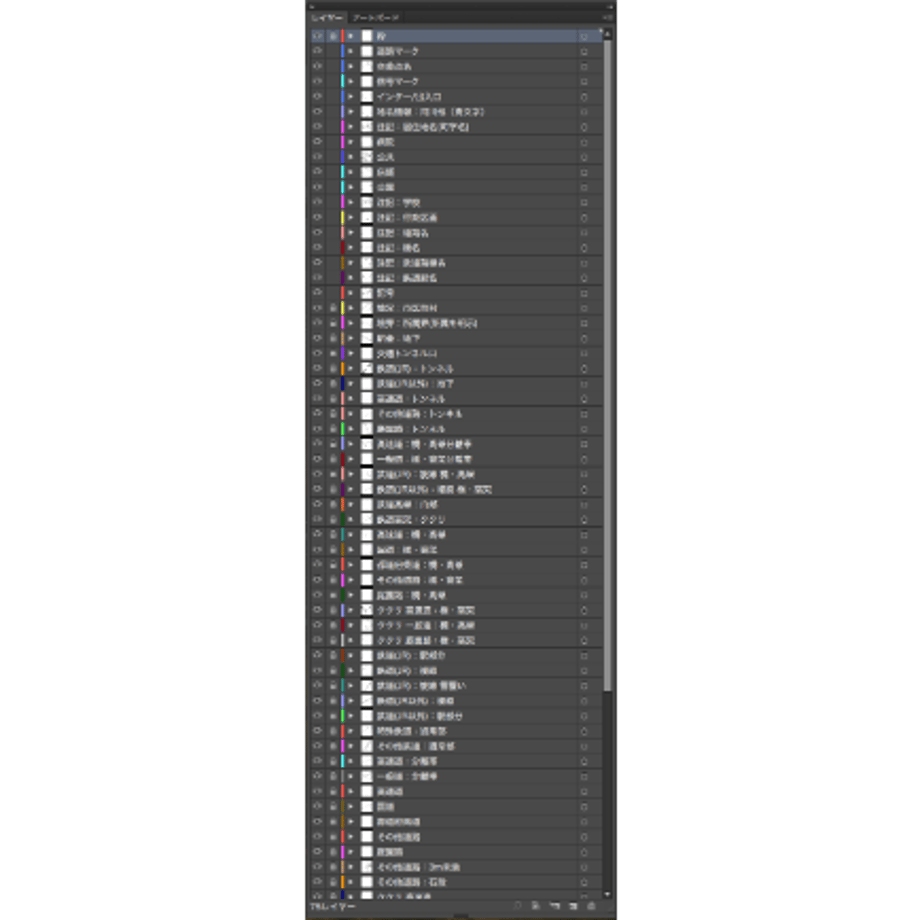This screenshot has width=920, height=920.
Task: Collapse the panel with the double-arrow icon
Action: pos(610,6)
